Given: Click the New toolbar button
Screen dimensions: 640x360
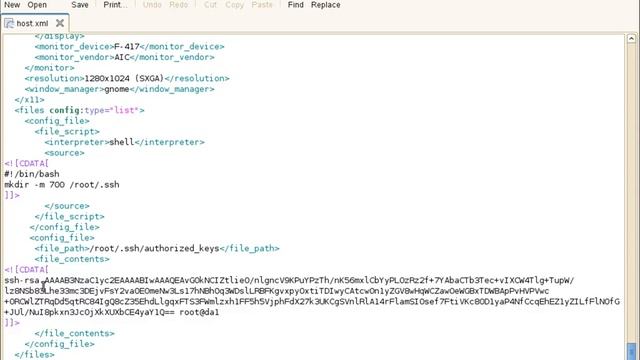Looking at the screenshot, I should 12,5.
